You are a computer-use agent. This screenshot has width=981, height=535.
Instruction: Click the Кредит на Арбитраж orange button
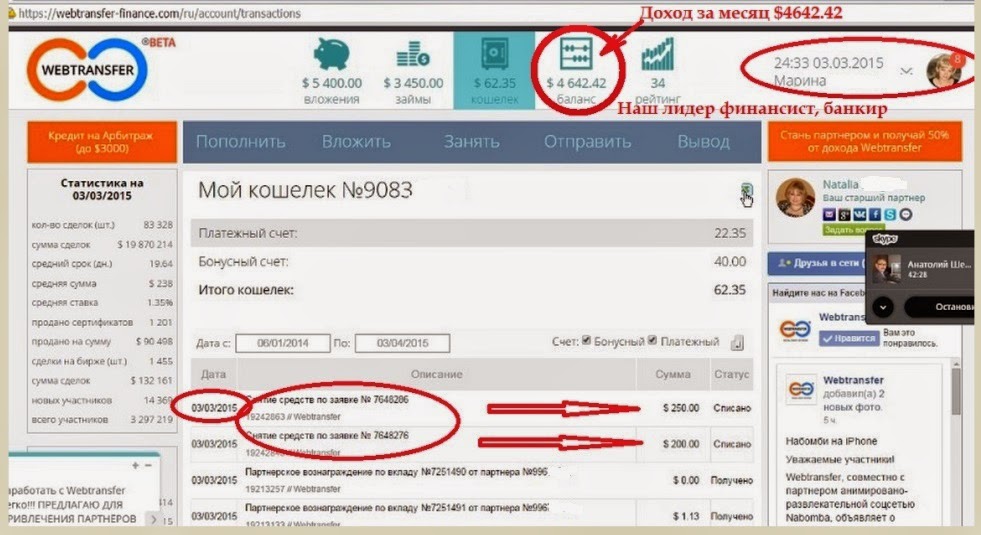[101, 142]
